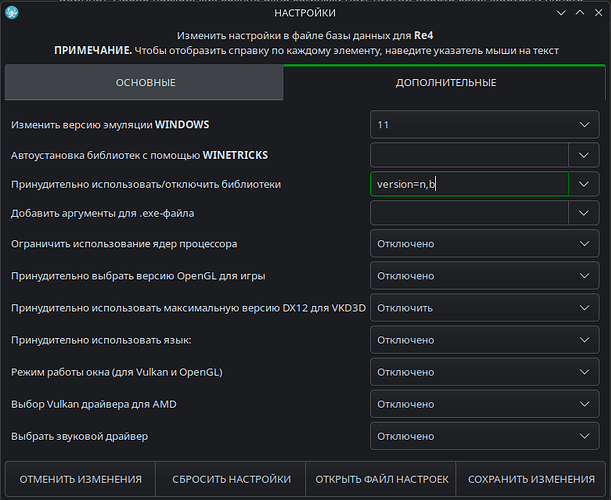Click the arrow next to the 'version=n,b' field
The width and height of the screenshot is (611, 500).
pos(584,184)
